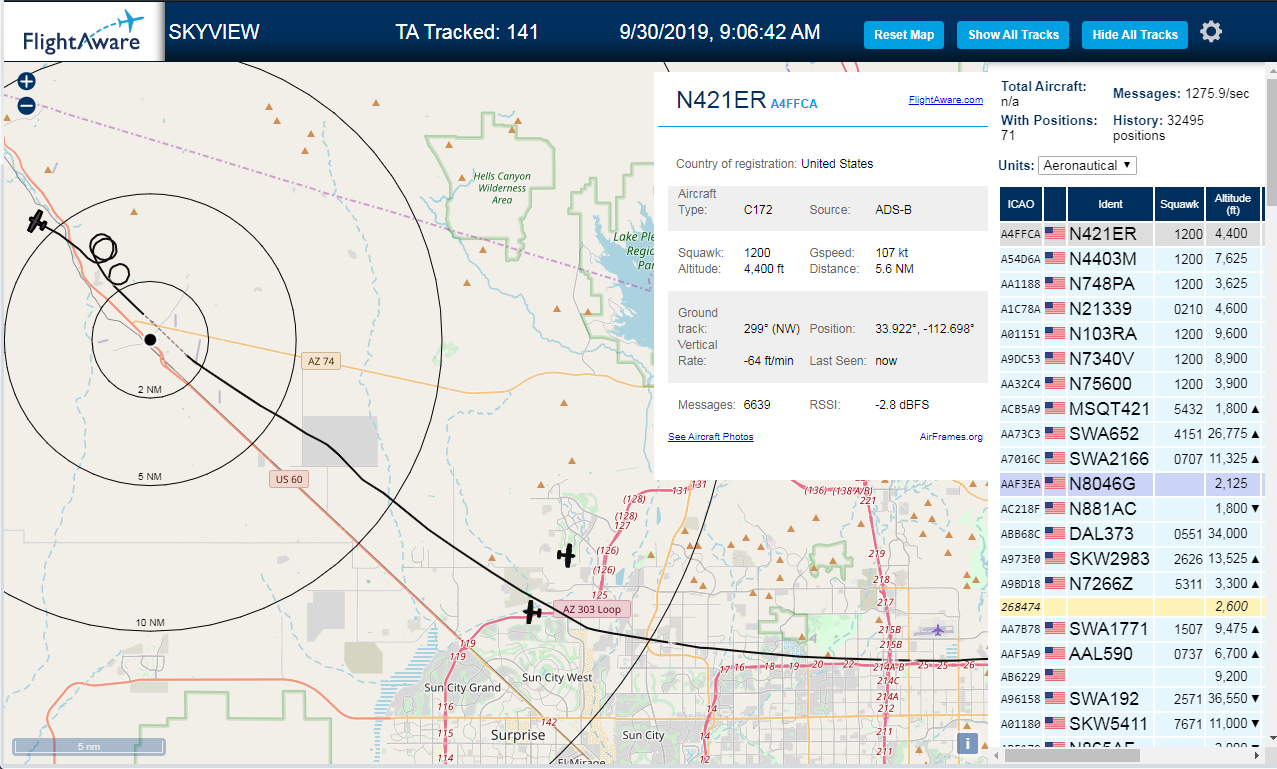Click Show All Tracks button
1277x769 pixels.
click(1013, 35)
